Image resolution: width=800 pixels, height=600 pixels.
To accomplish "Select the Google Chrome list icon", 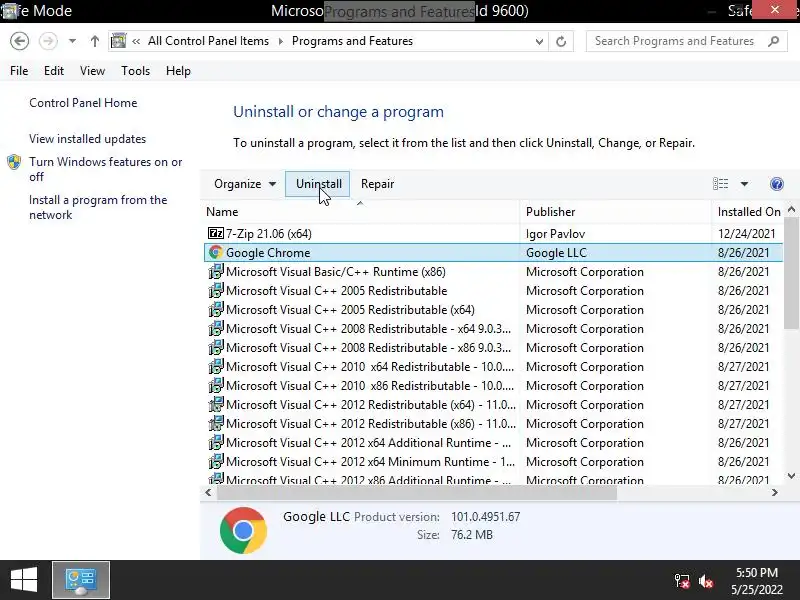I will coord(216,253).
